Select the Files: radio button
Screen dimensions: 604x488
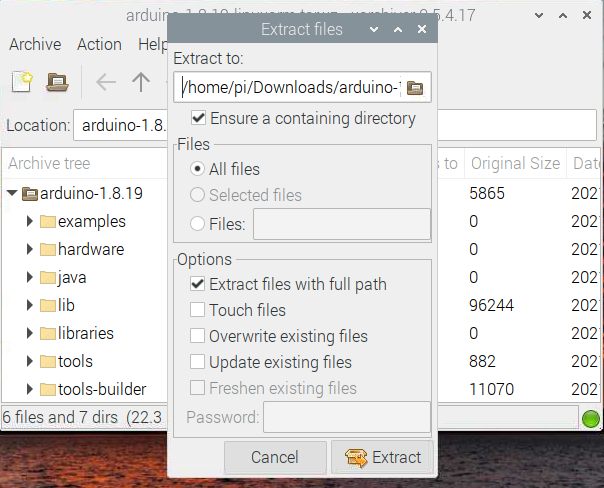tap(197, 224)
